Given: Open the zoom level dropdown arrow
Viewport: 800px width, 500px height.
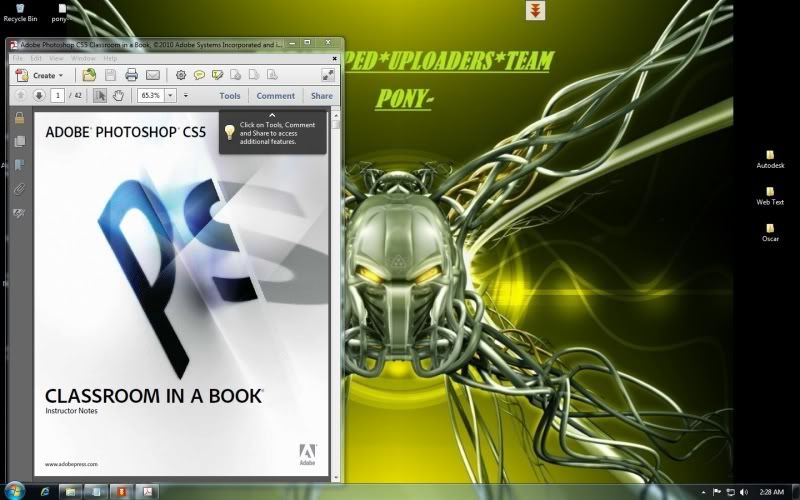Looking at the screenshot, I should [170, 95].
